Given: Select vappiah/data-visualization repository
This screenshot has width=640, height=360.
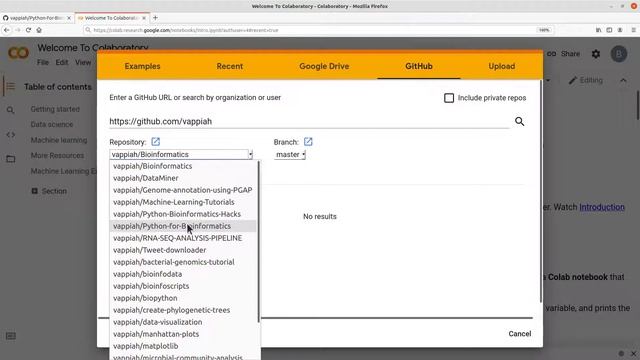Looking at the screenshot, I should (183, 322).
